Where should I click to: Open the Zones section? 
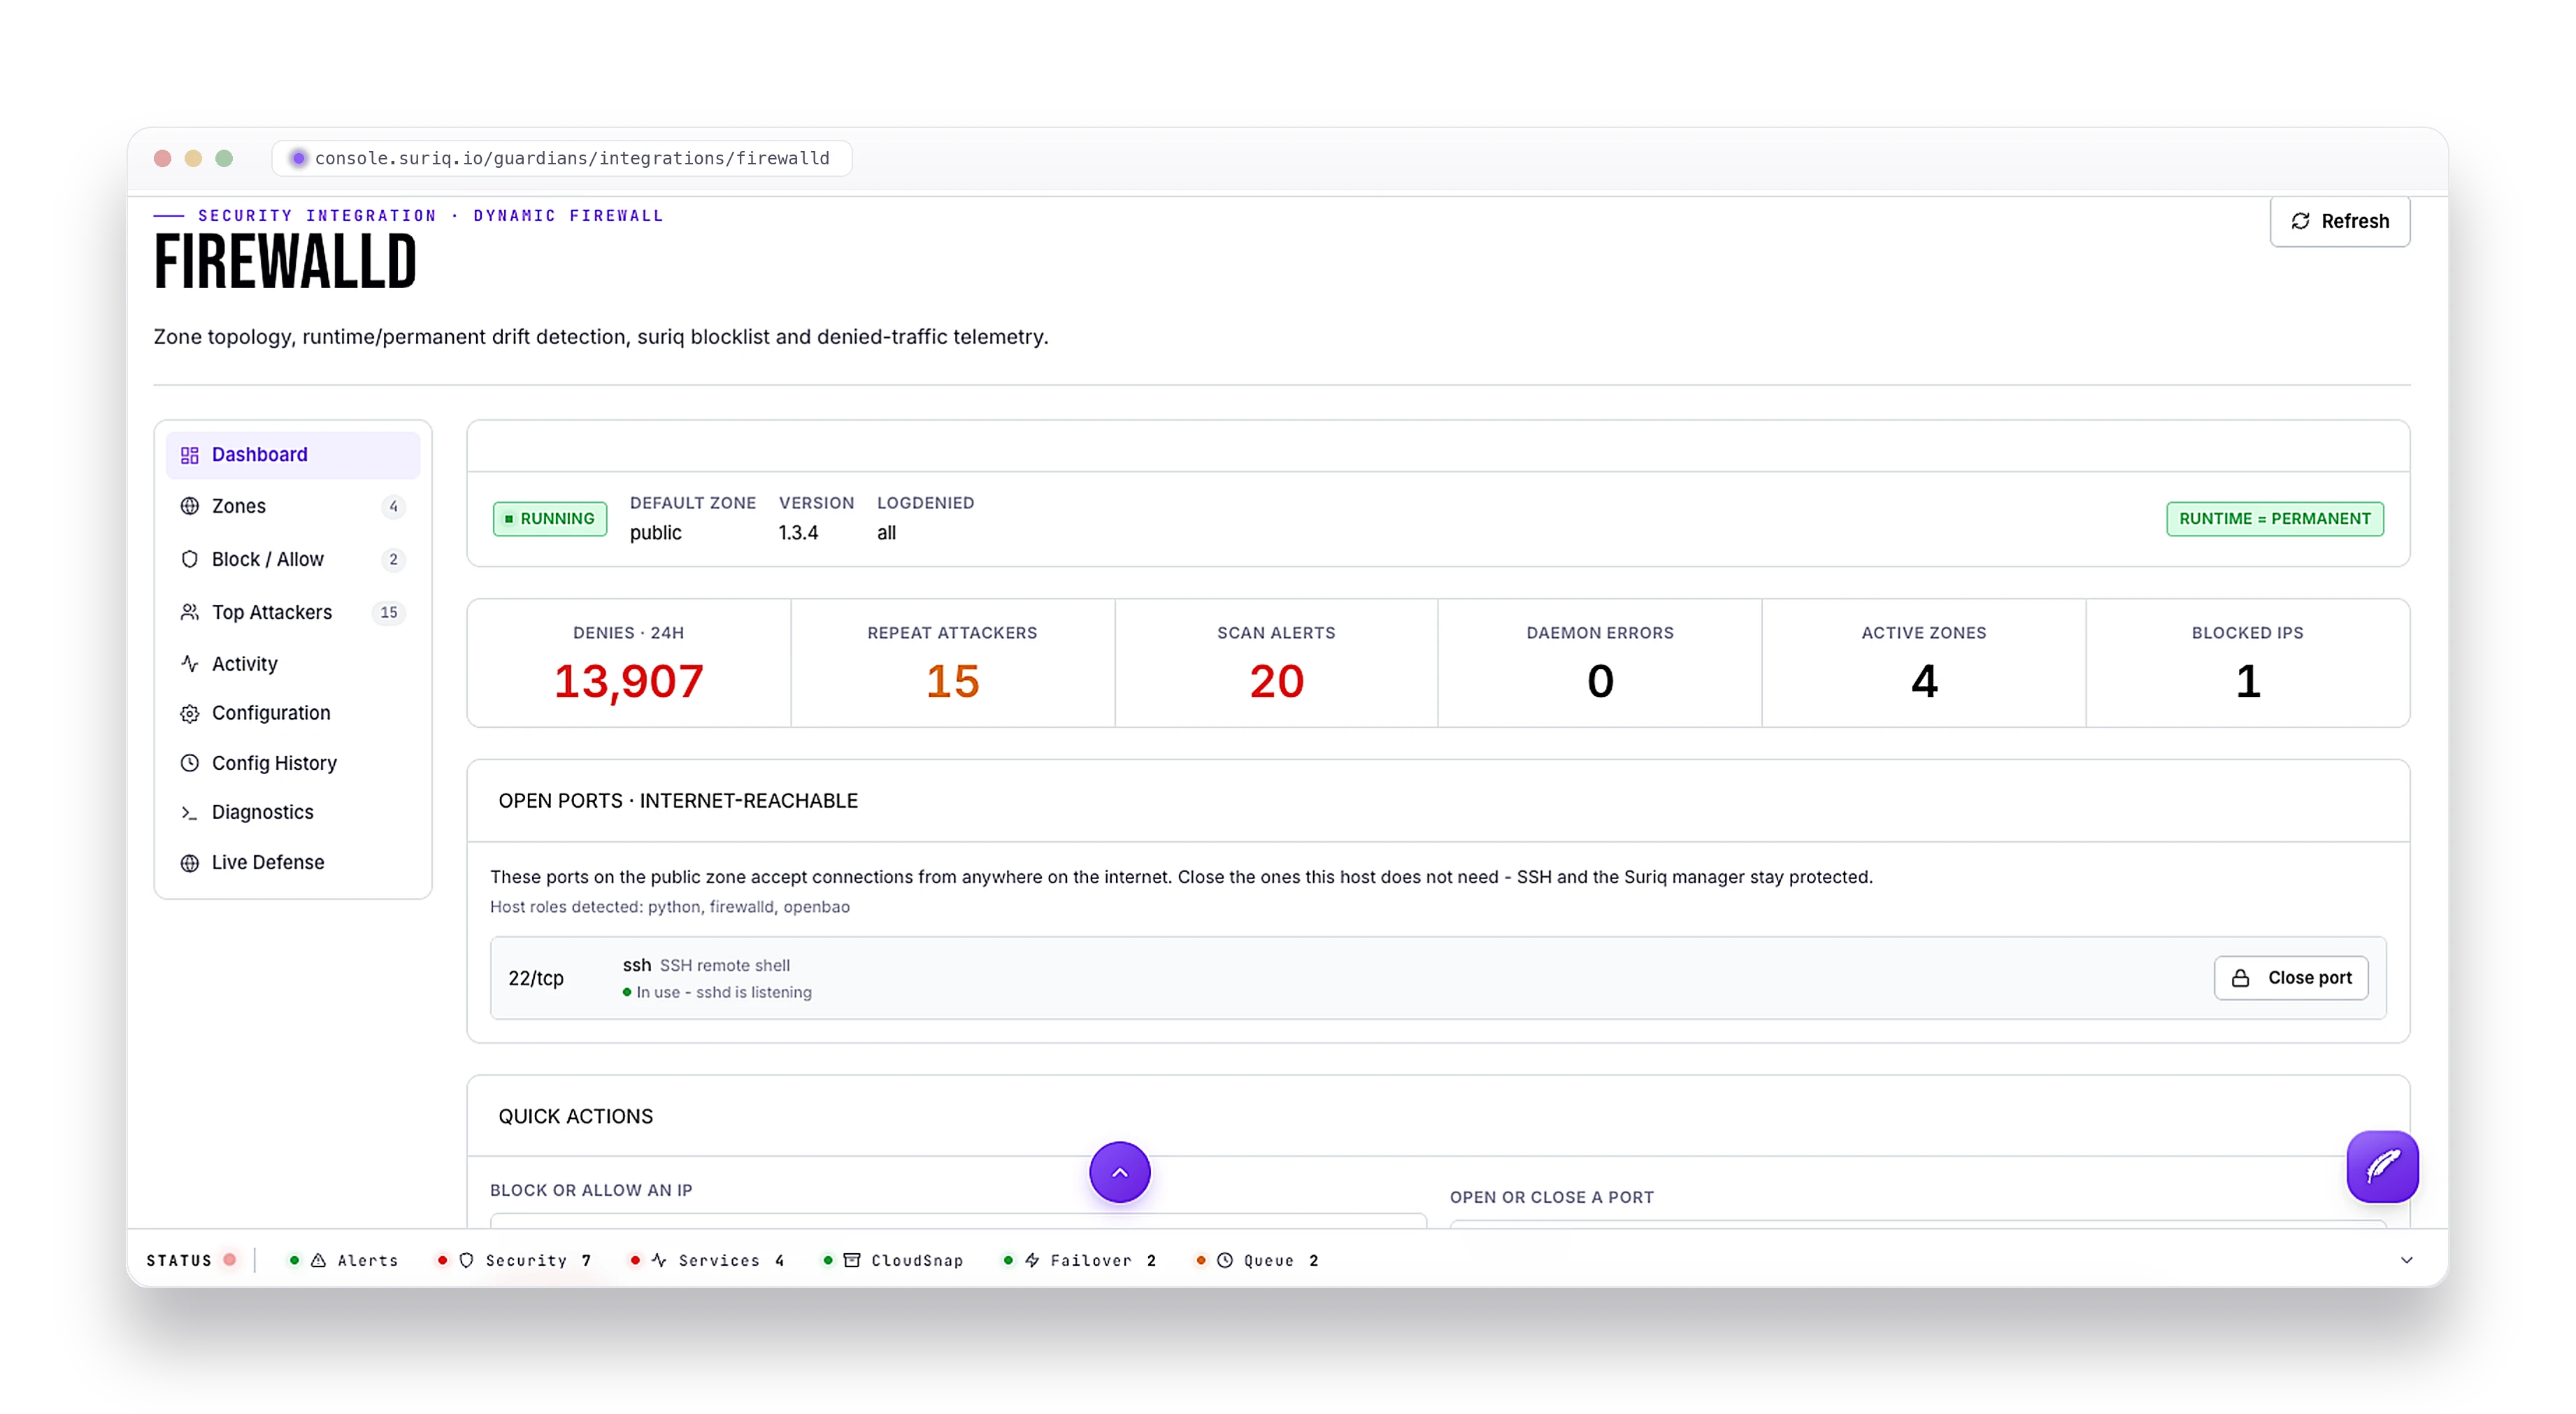(x=292, y=506)
